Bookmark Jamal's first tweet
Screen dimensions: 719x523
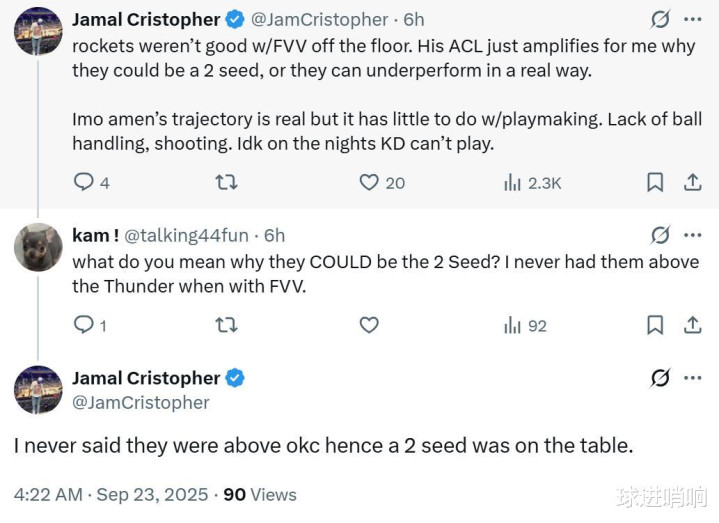tap(655, 182)
